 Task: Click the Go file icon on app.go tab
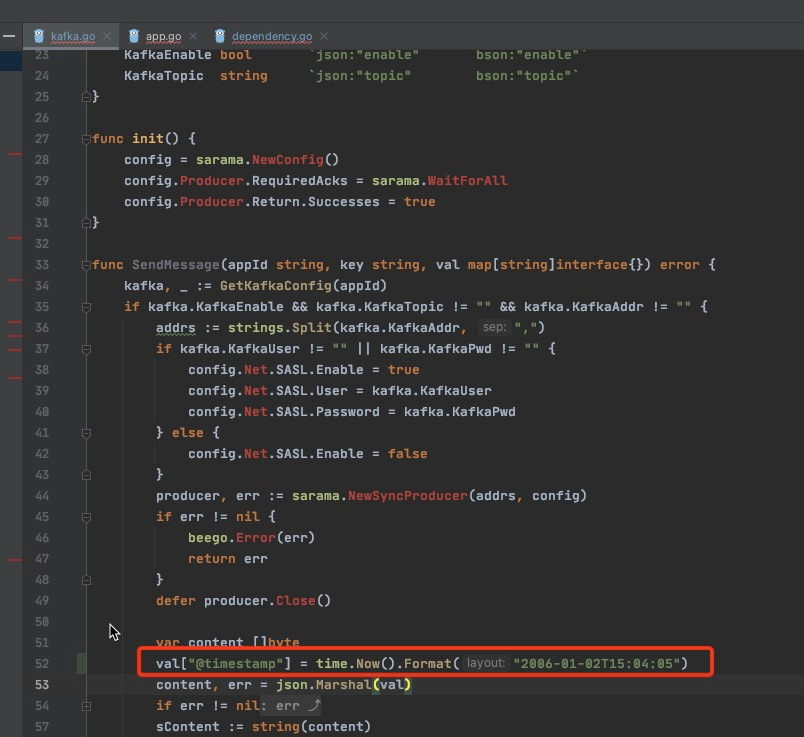[135, 35]
